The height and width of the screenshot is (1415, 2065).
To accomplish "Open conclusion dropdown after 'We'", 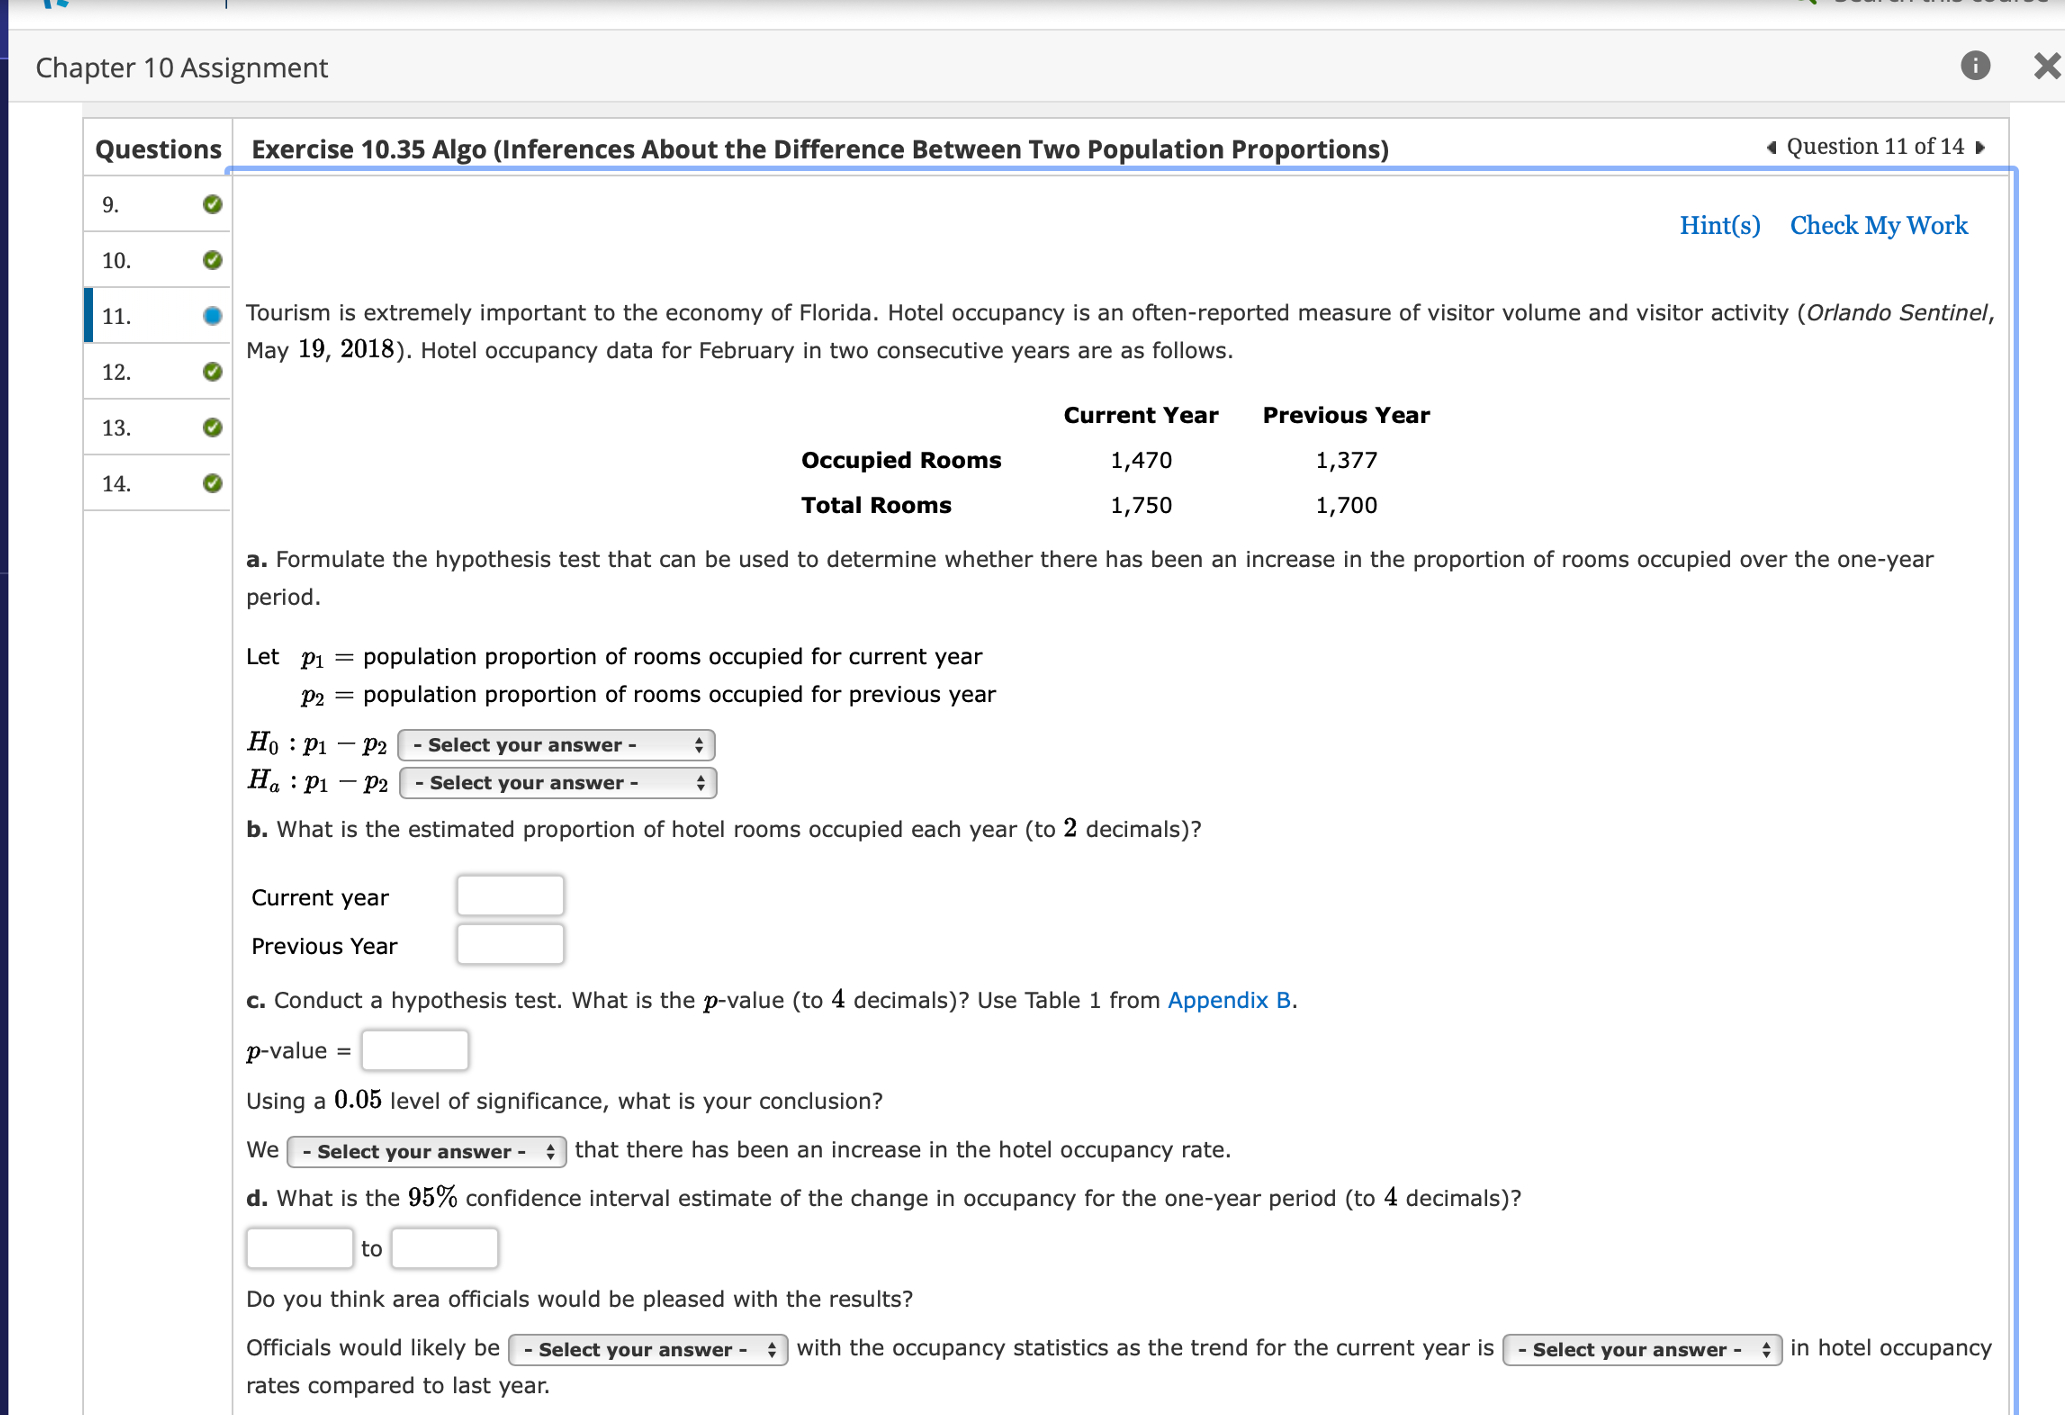I will (x=426, y=1151).
